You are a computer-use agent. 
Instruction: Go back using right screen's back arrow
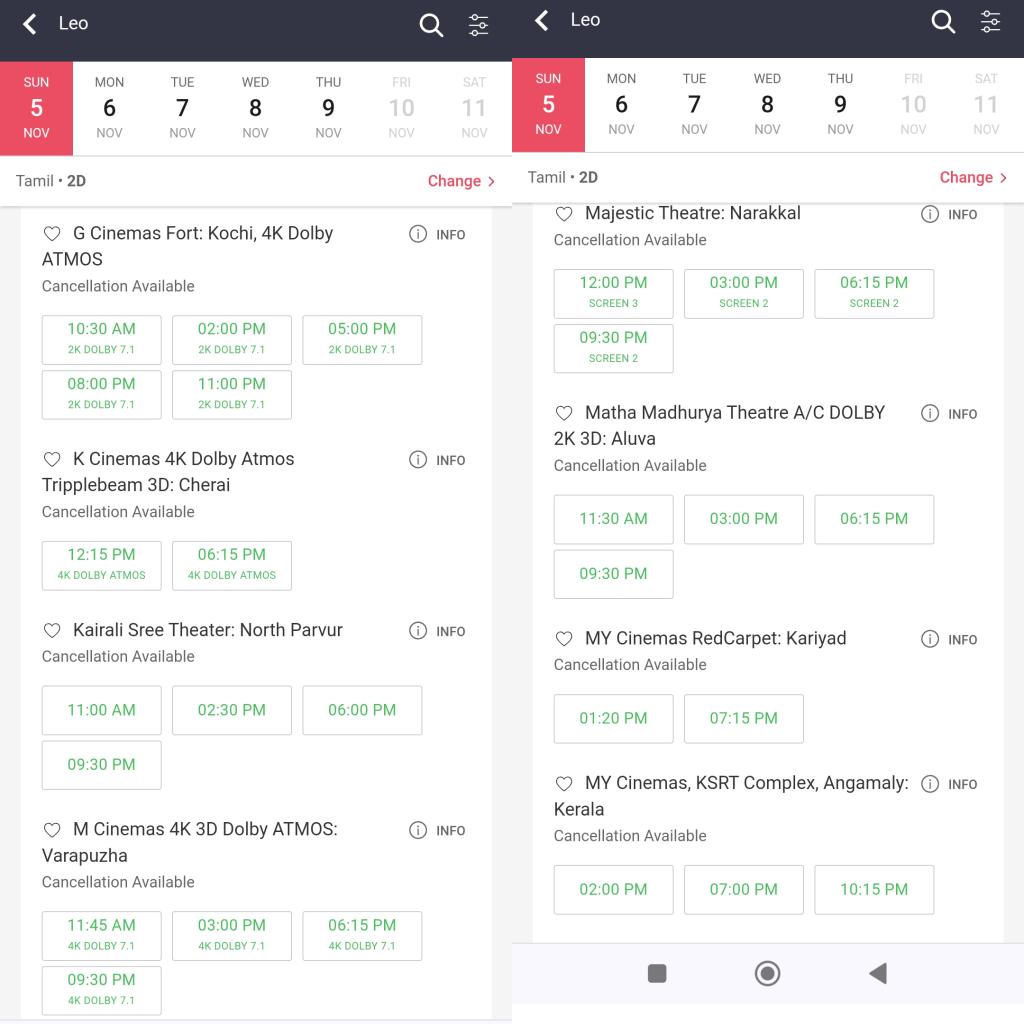541,20
